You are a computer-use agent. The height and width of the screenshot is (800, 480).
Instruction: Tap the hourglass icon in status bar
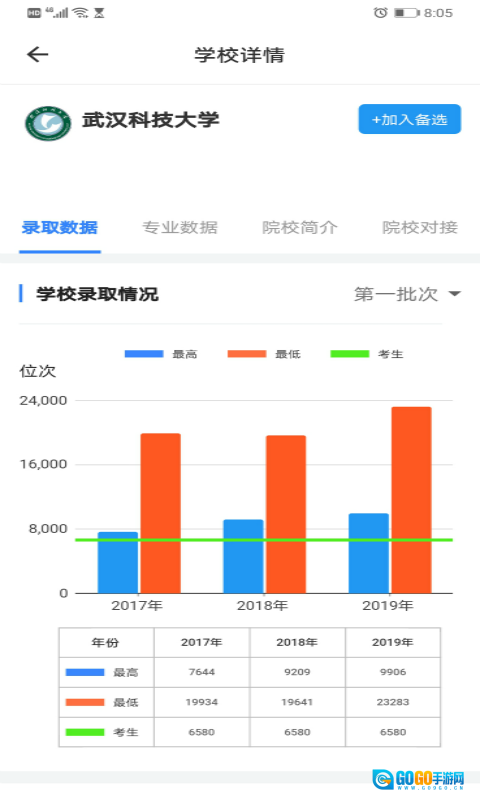[x=99, y=13]
